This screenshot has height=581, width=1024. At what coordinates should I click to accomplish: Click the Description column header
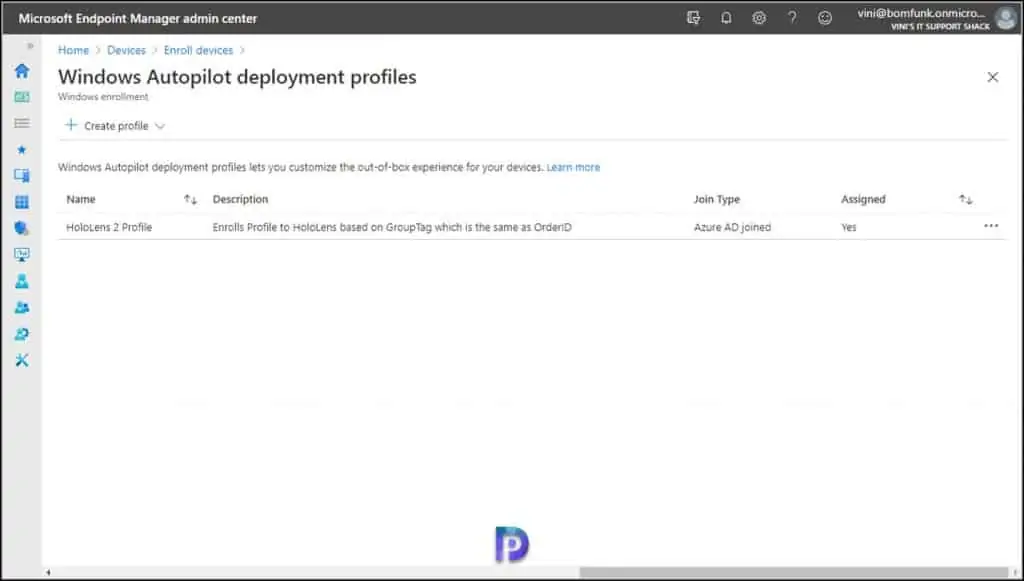tap(240, 199)
